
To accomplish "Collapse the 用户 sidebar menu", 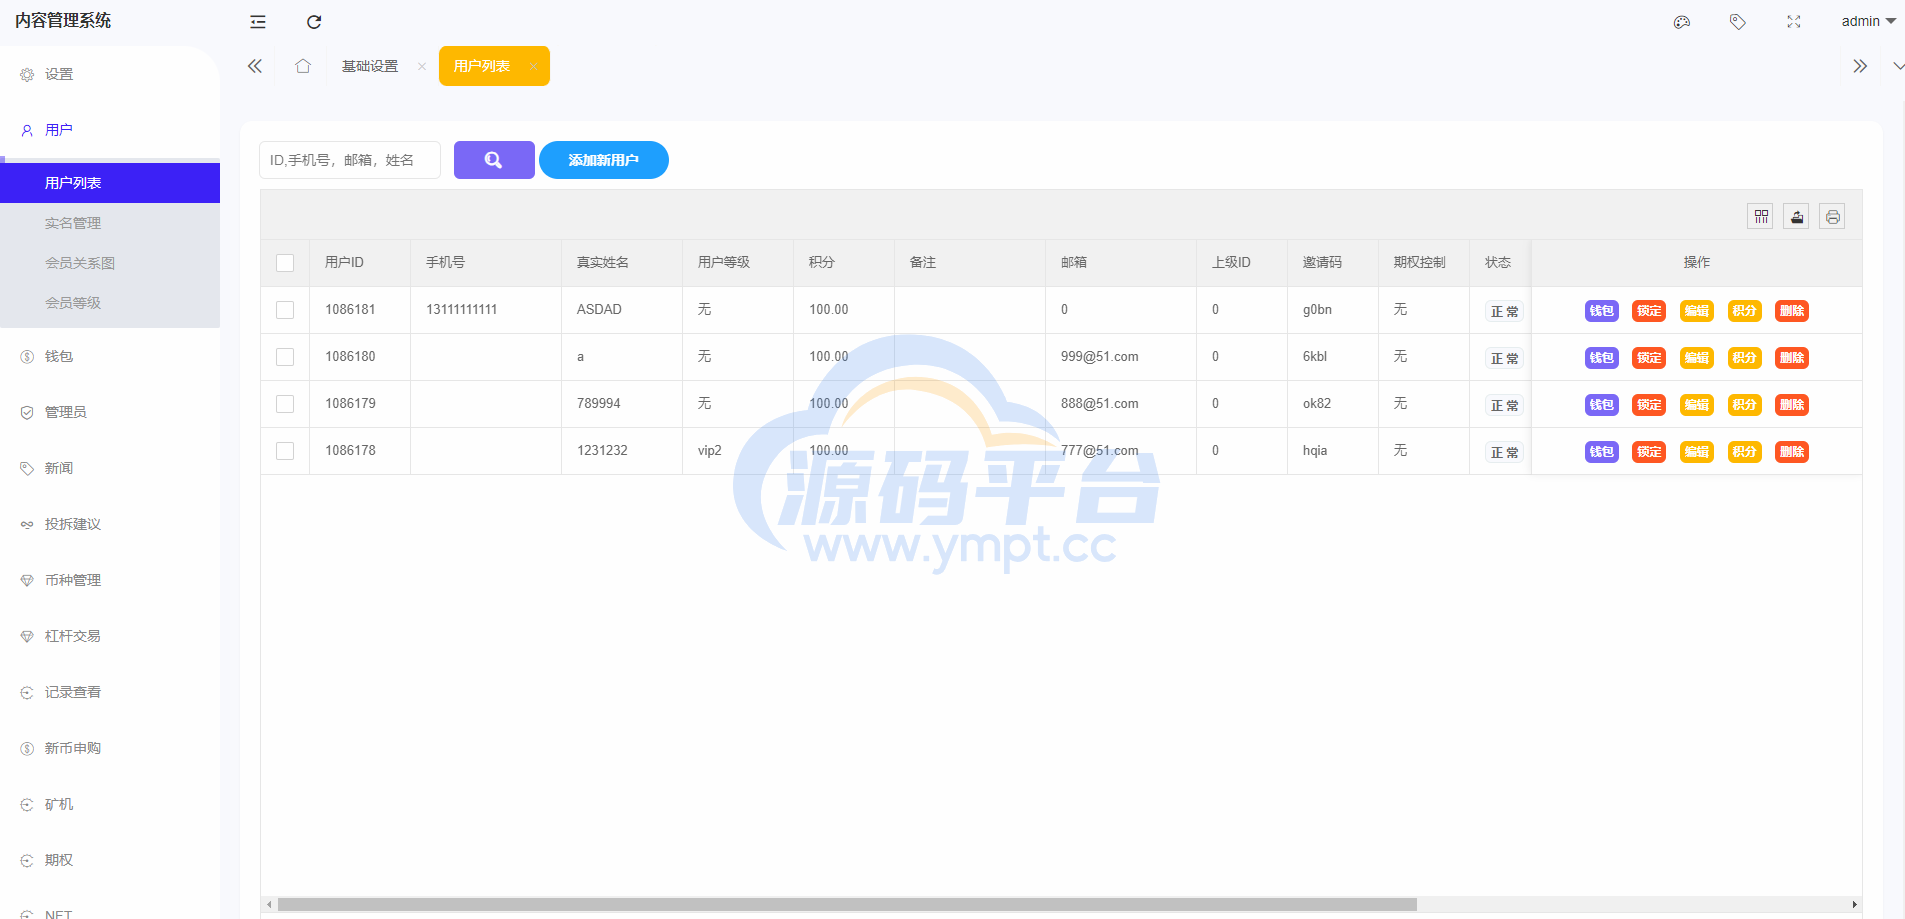I will 110,130.
